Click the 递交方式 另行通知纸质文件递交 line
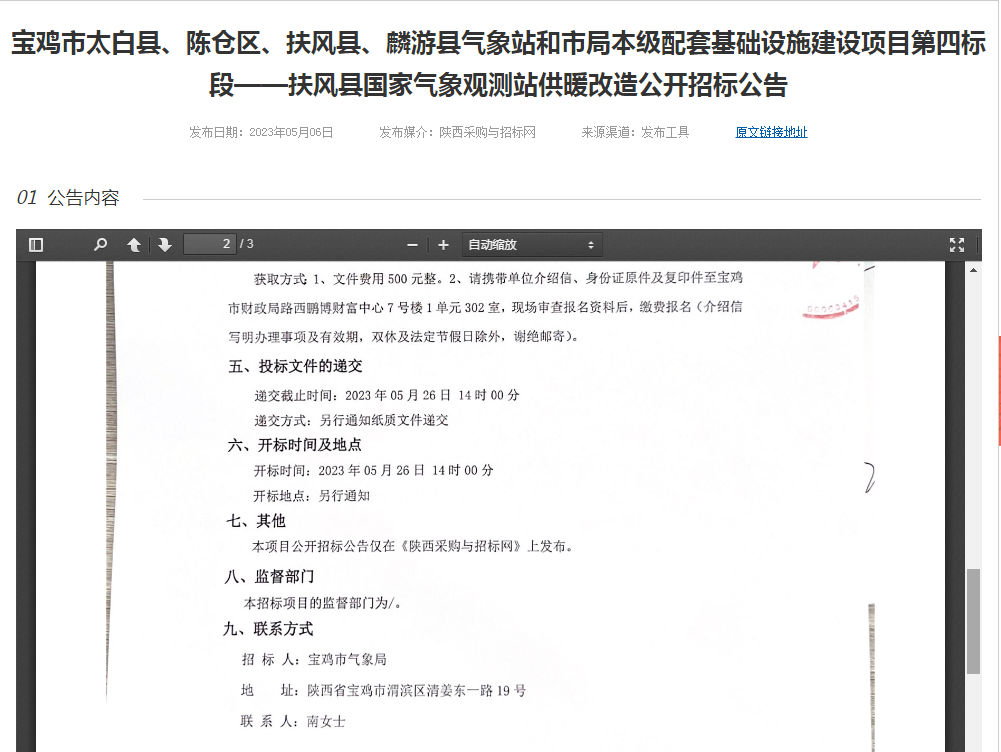 pyautogui.click(x=351, y=420)
